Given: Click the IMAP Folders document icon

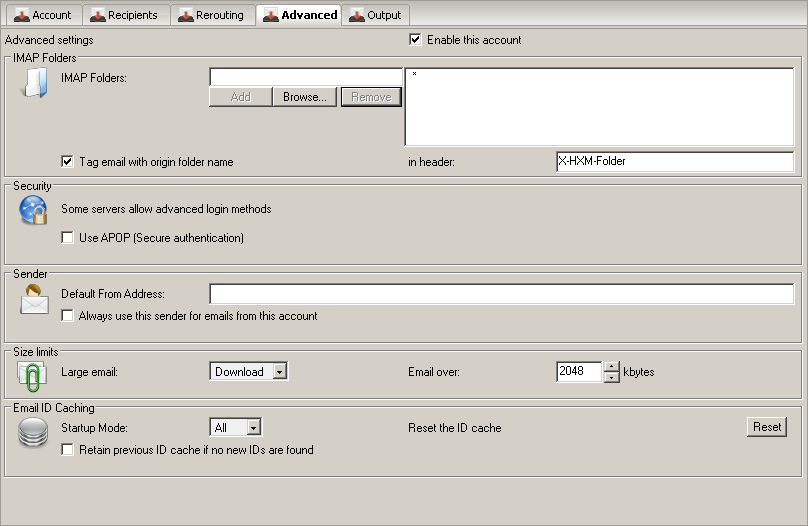Looking at the screenshot, I should click(34, 86).
